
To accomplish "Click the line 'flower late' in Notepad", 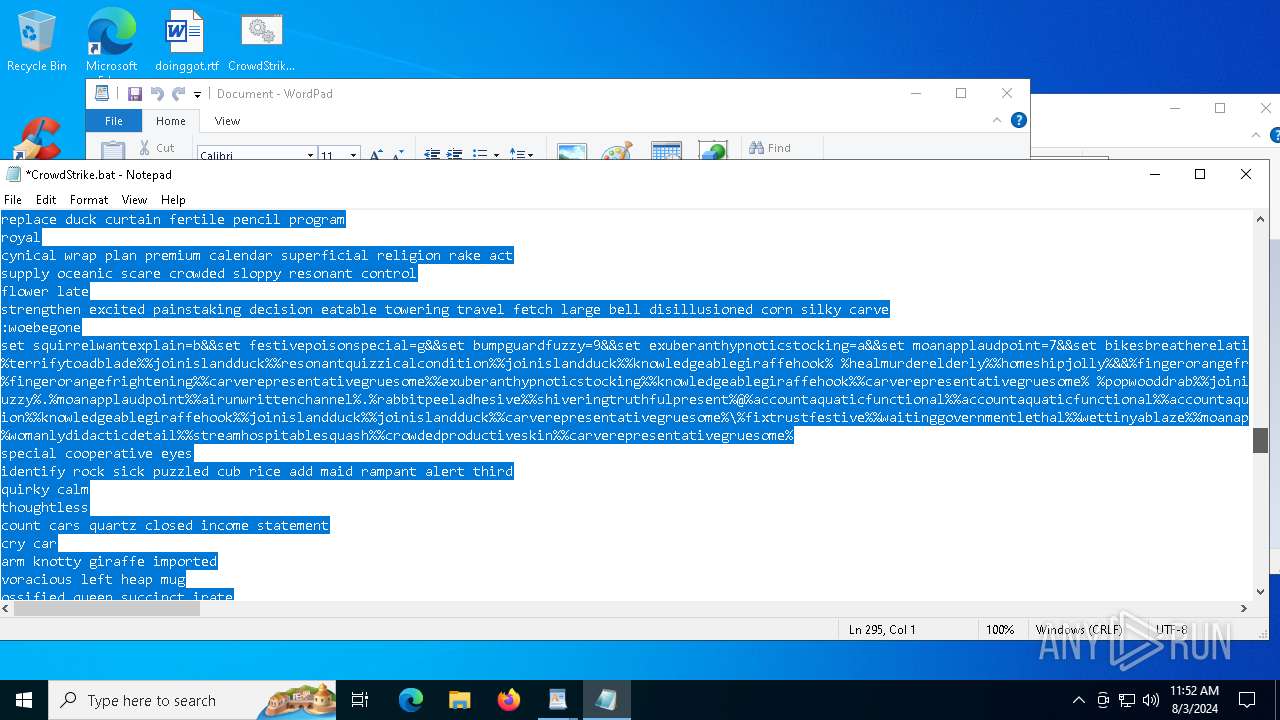I will tap(45, 291).
